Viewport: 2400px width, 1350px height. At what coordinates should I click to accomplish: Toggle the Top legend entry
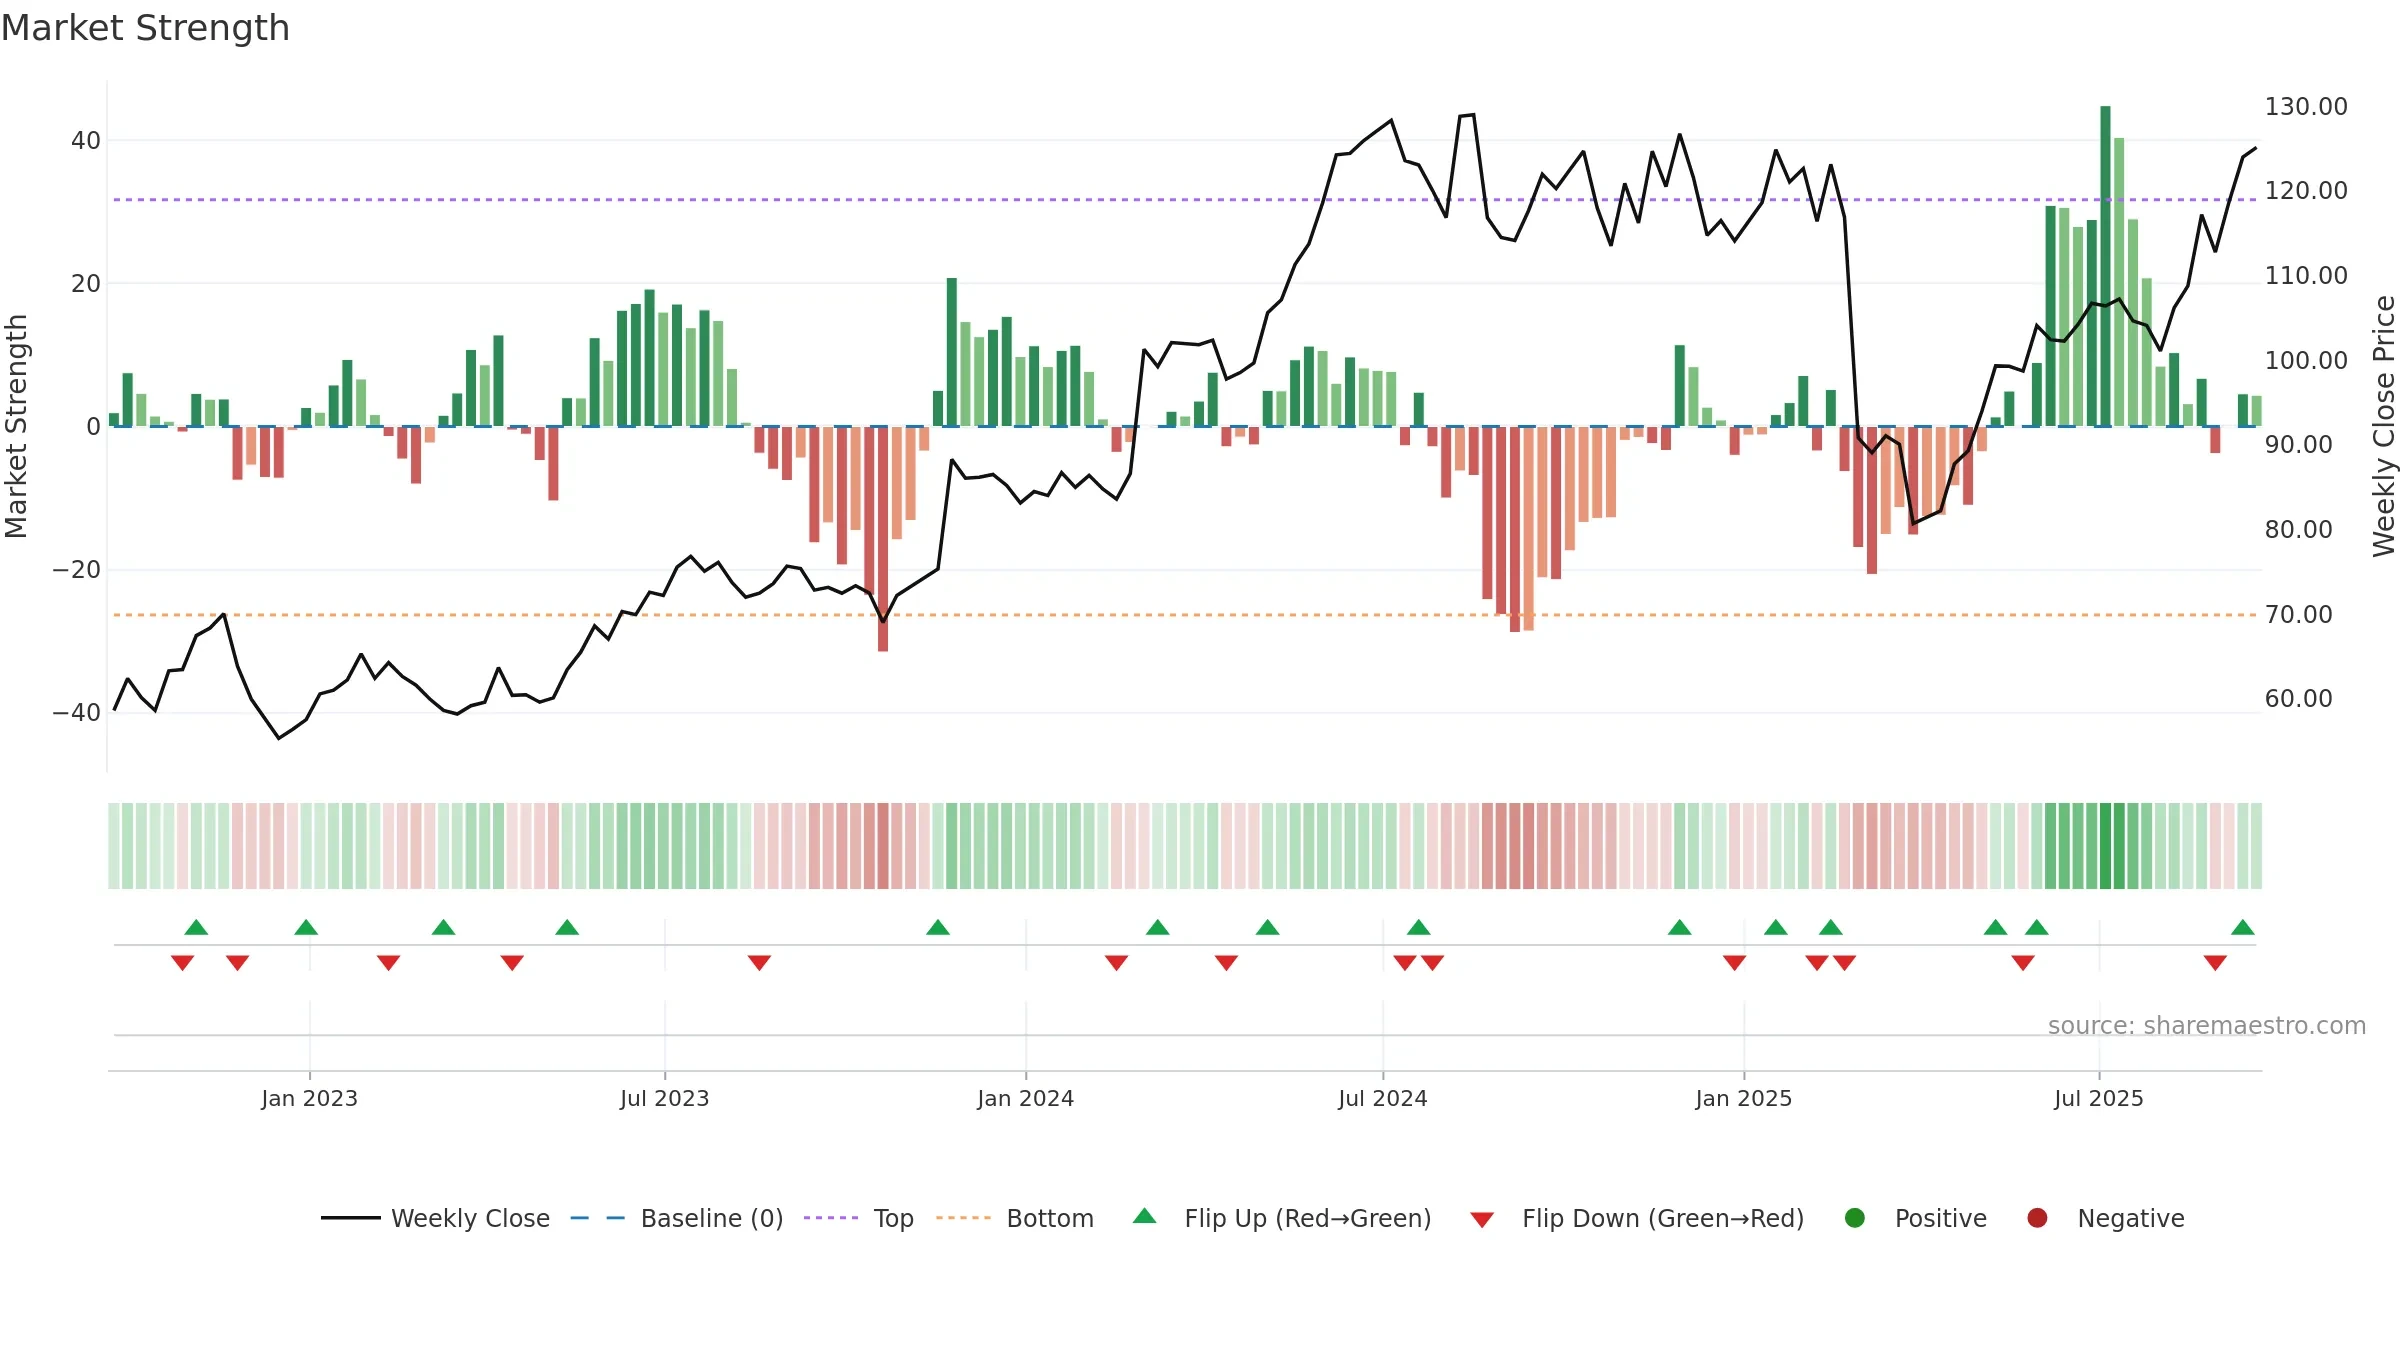point(858,1218)
